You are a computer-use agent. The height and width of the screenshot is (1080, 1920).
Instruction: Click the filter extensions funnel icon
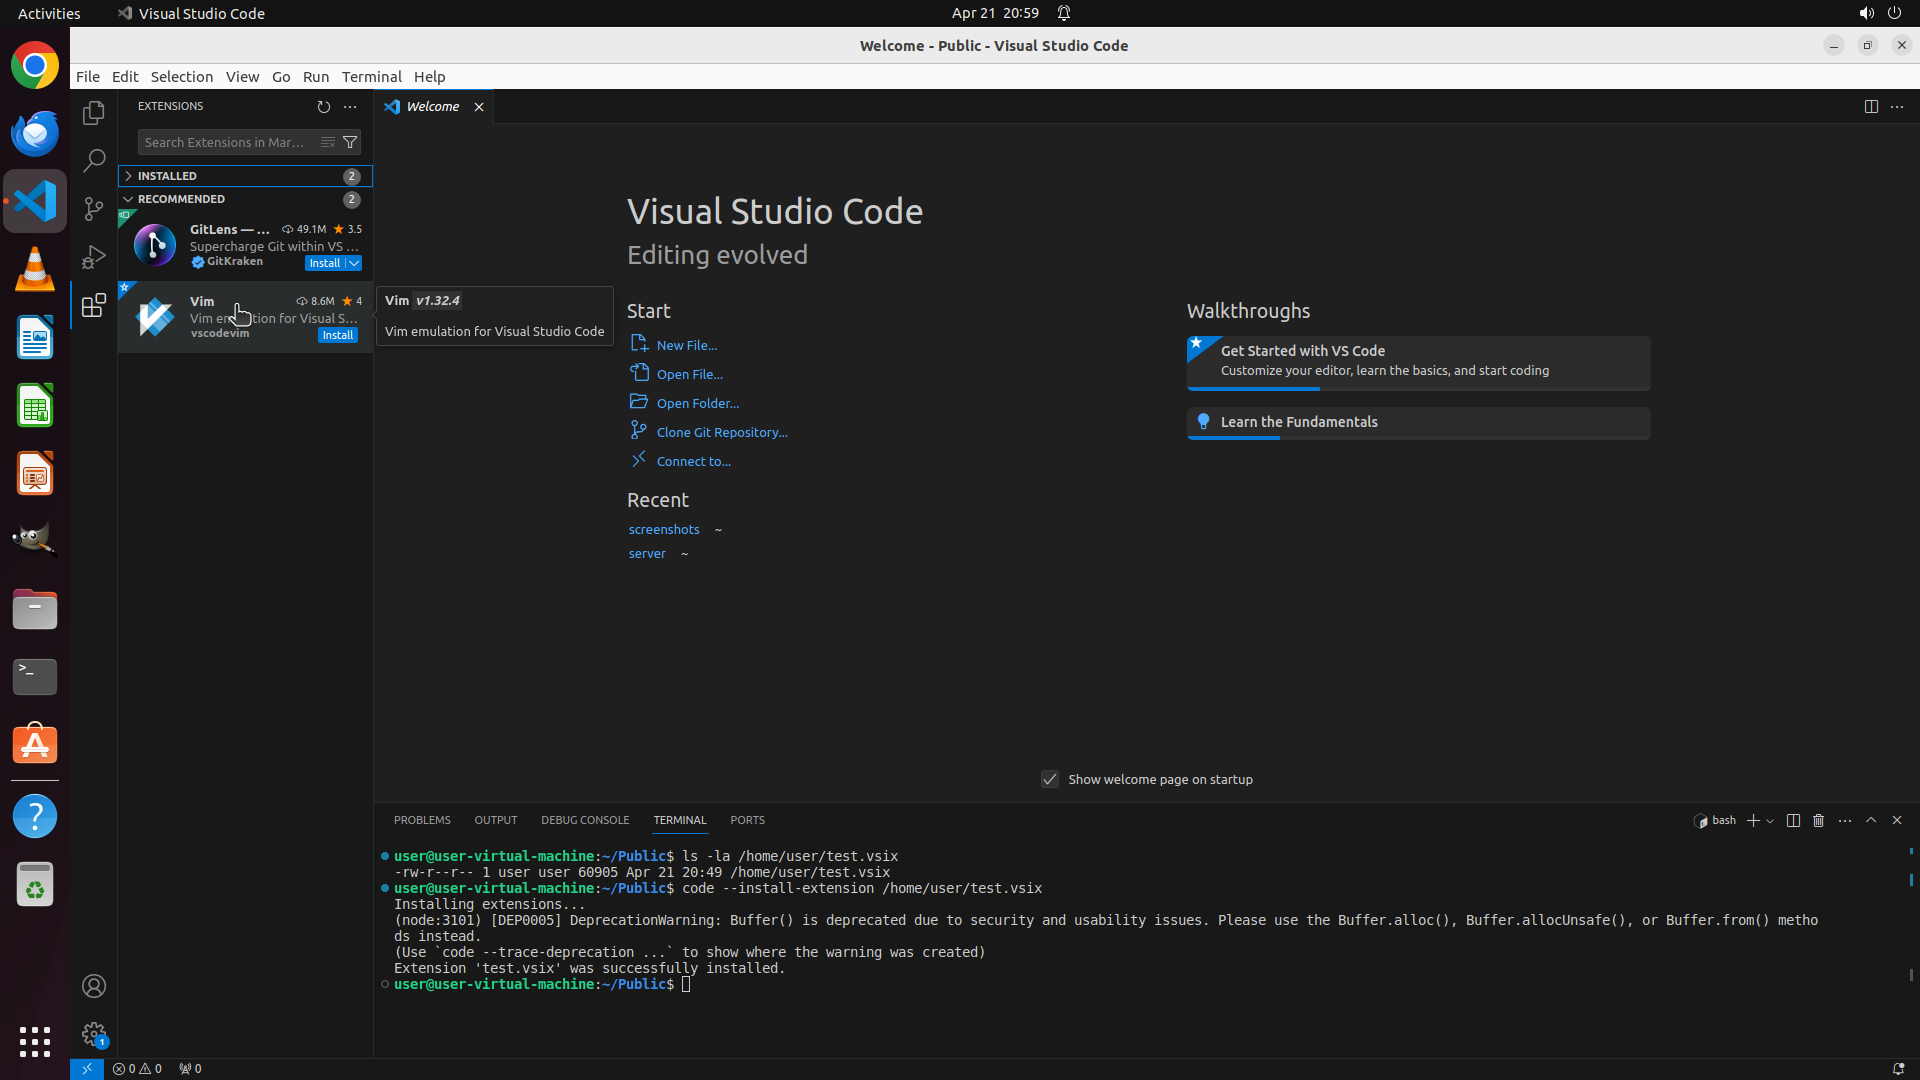350,142
